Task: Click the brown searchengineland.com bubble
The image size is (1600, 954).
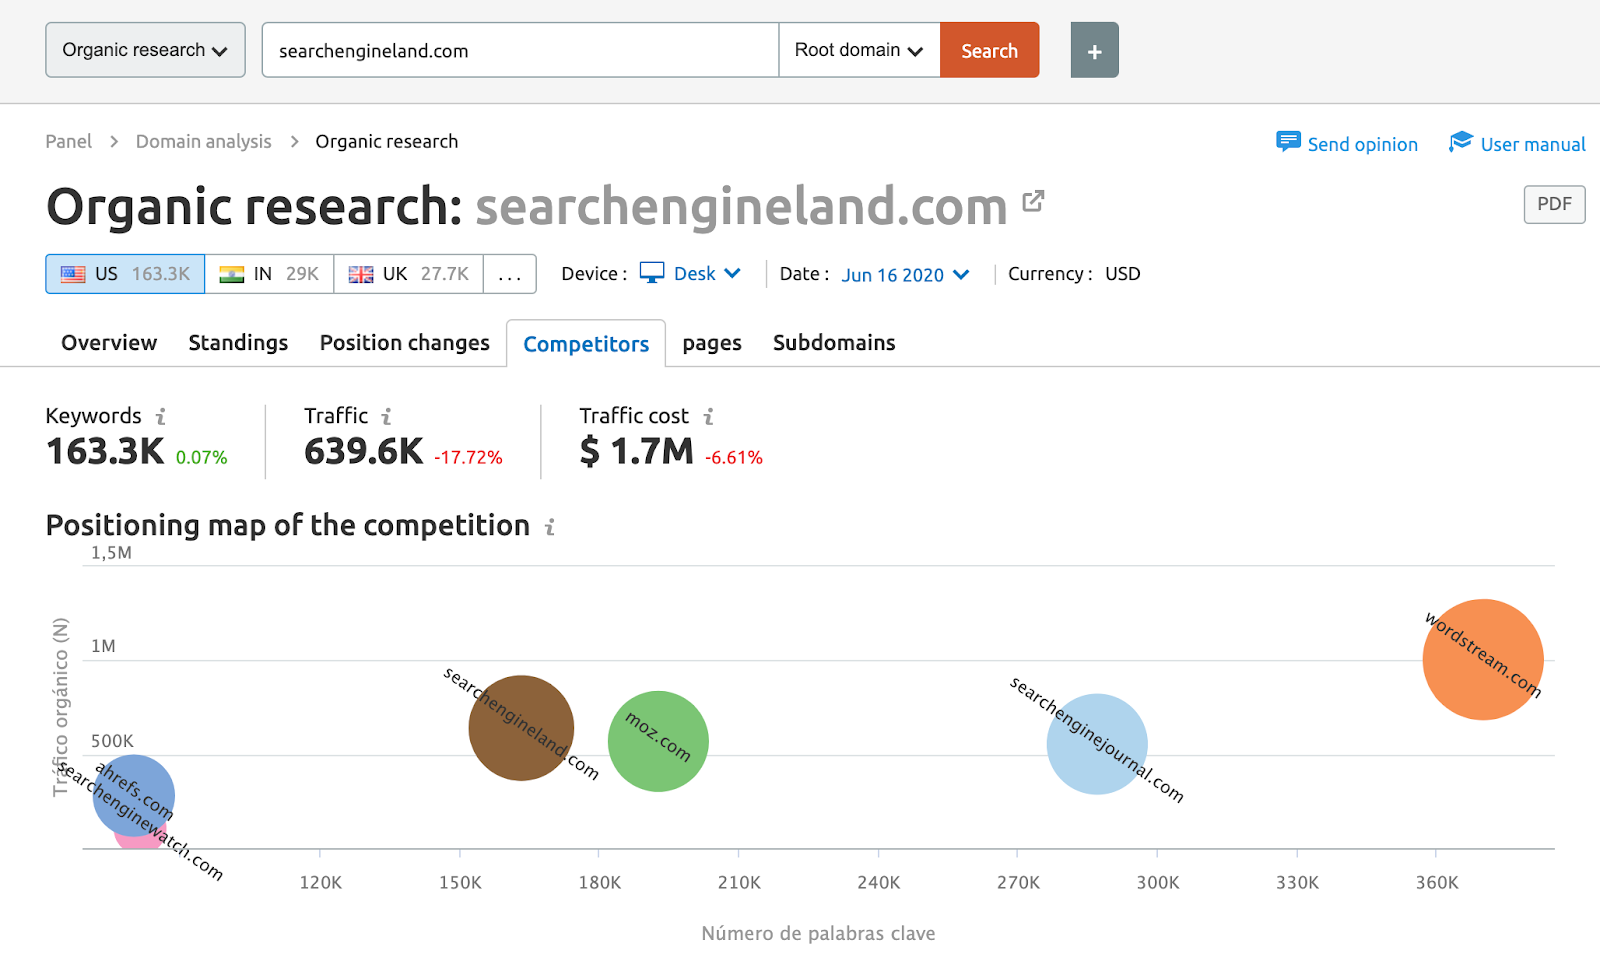Action: tap(521, 728)
